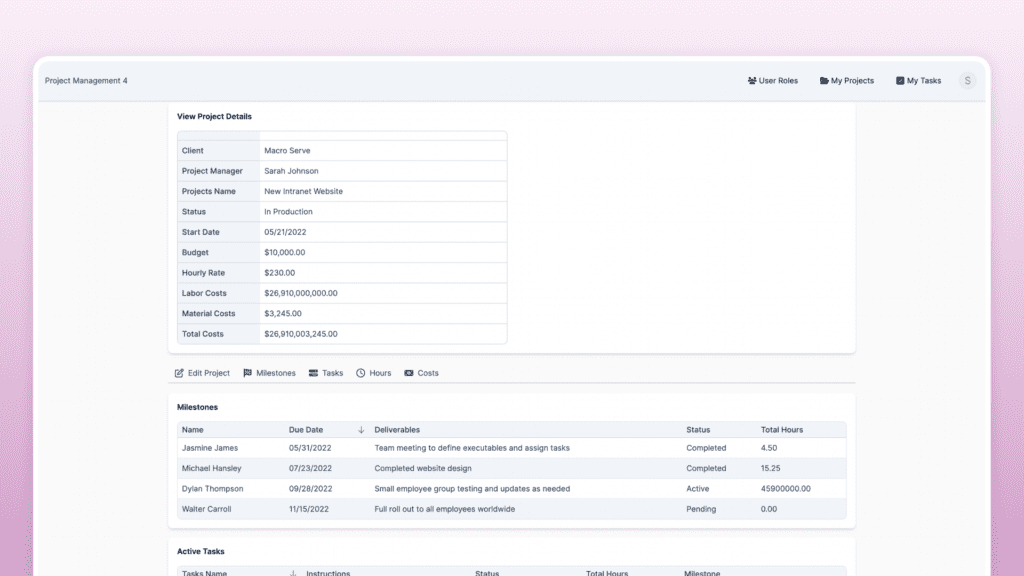
Task: Click the My Projects folder icon
Action: point(824,81)
